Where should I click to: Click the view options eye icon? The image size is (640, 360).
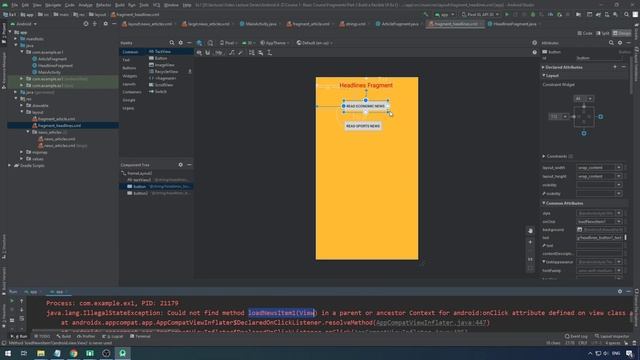click(x=199, y=53)
